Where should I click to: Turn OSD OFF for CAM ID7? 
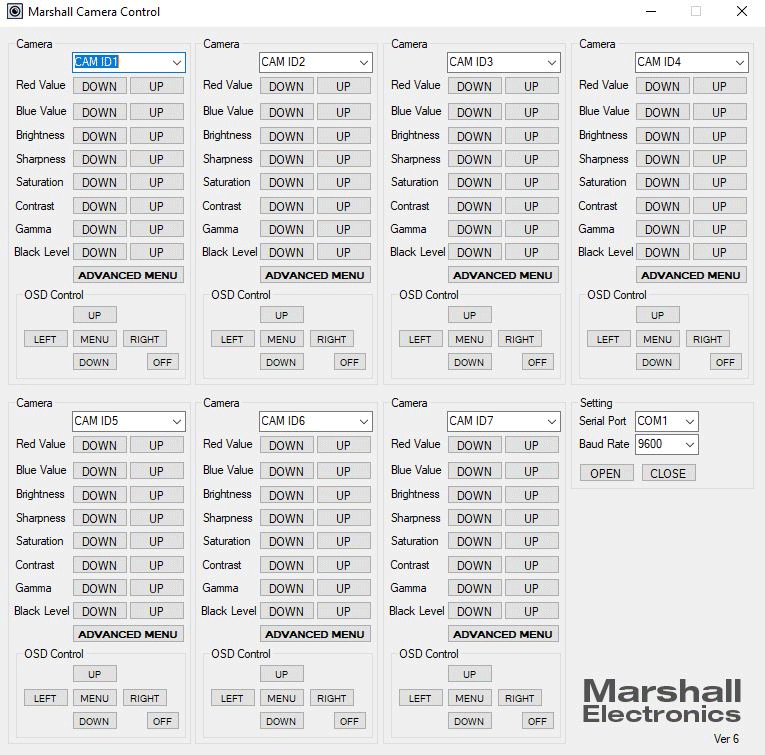pos(538,721)
